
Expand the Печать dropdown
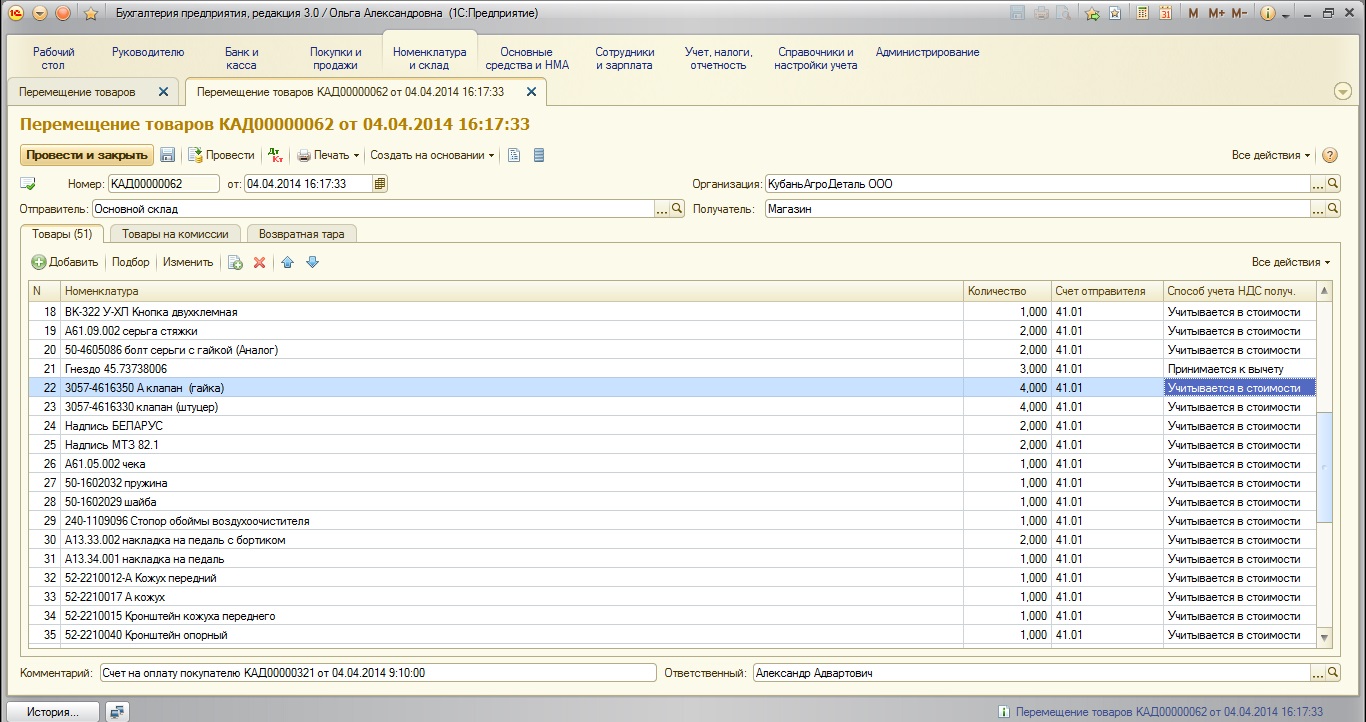point(329,155)
